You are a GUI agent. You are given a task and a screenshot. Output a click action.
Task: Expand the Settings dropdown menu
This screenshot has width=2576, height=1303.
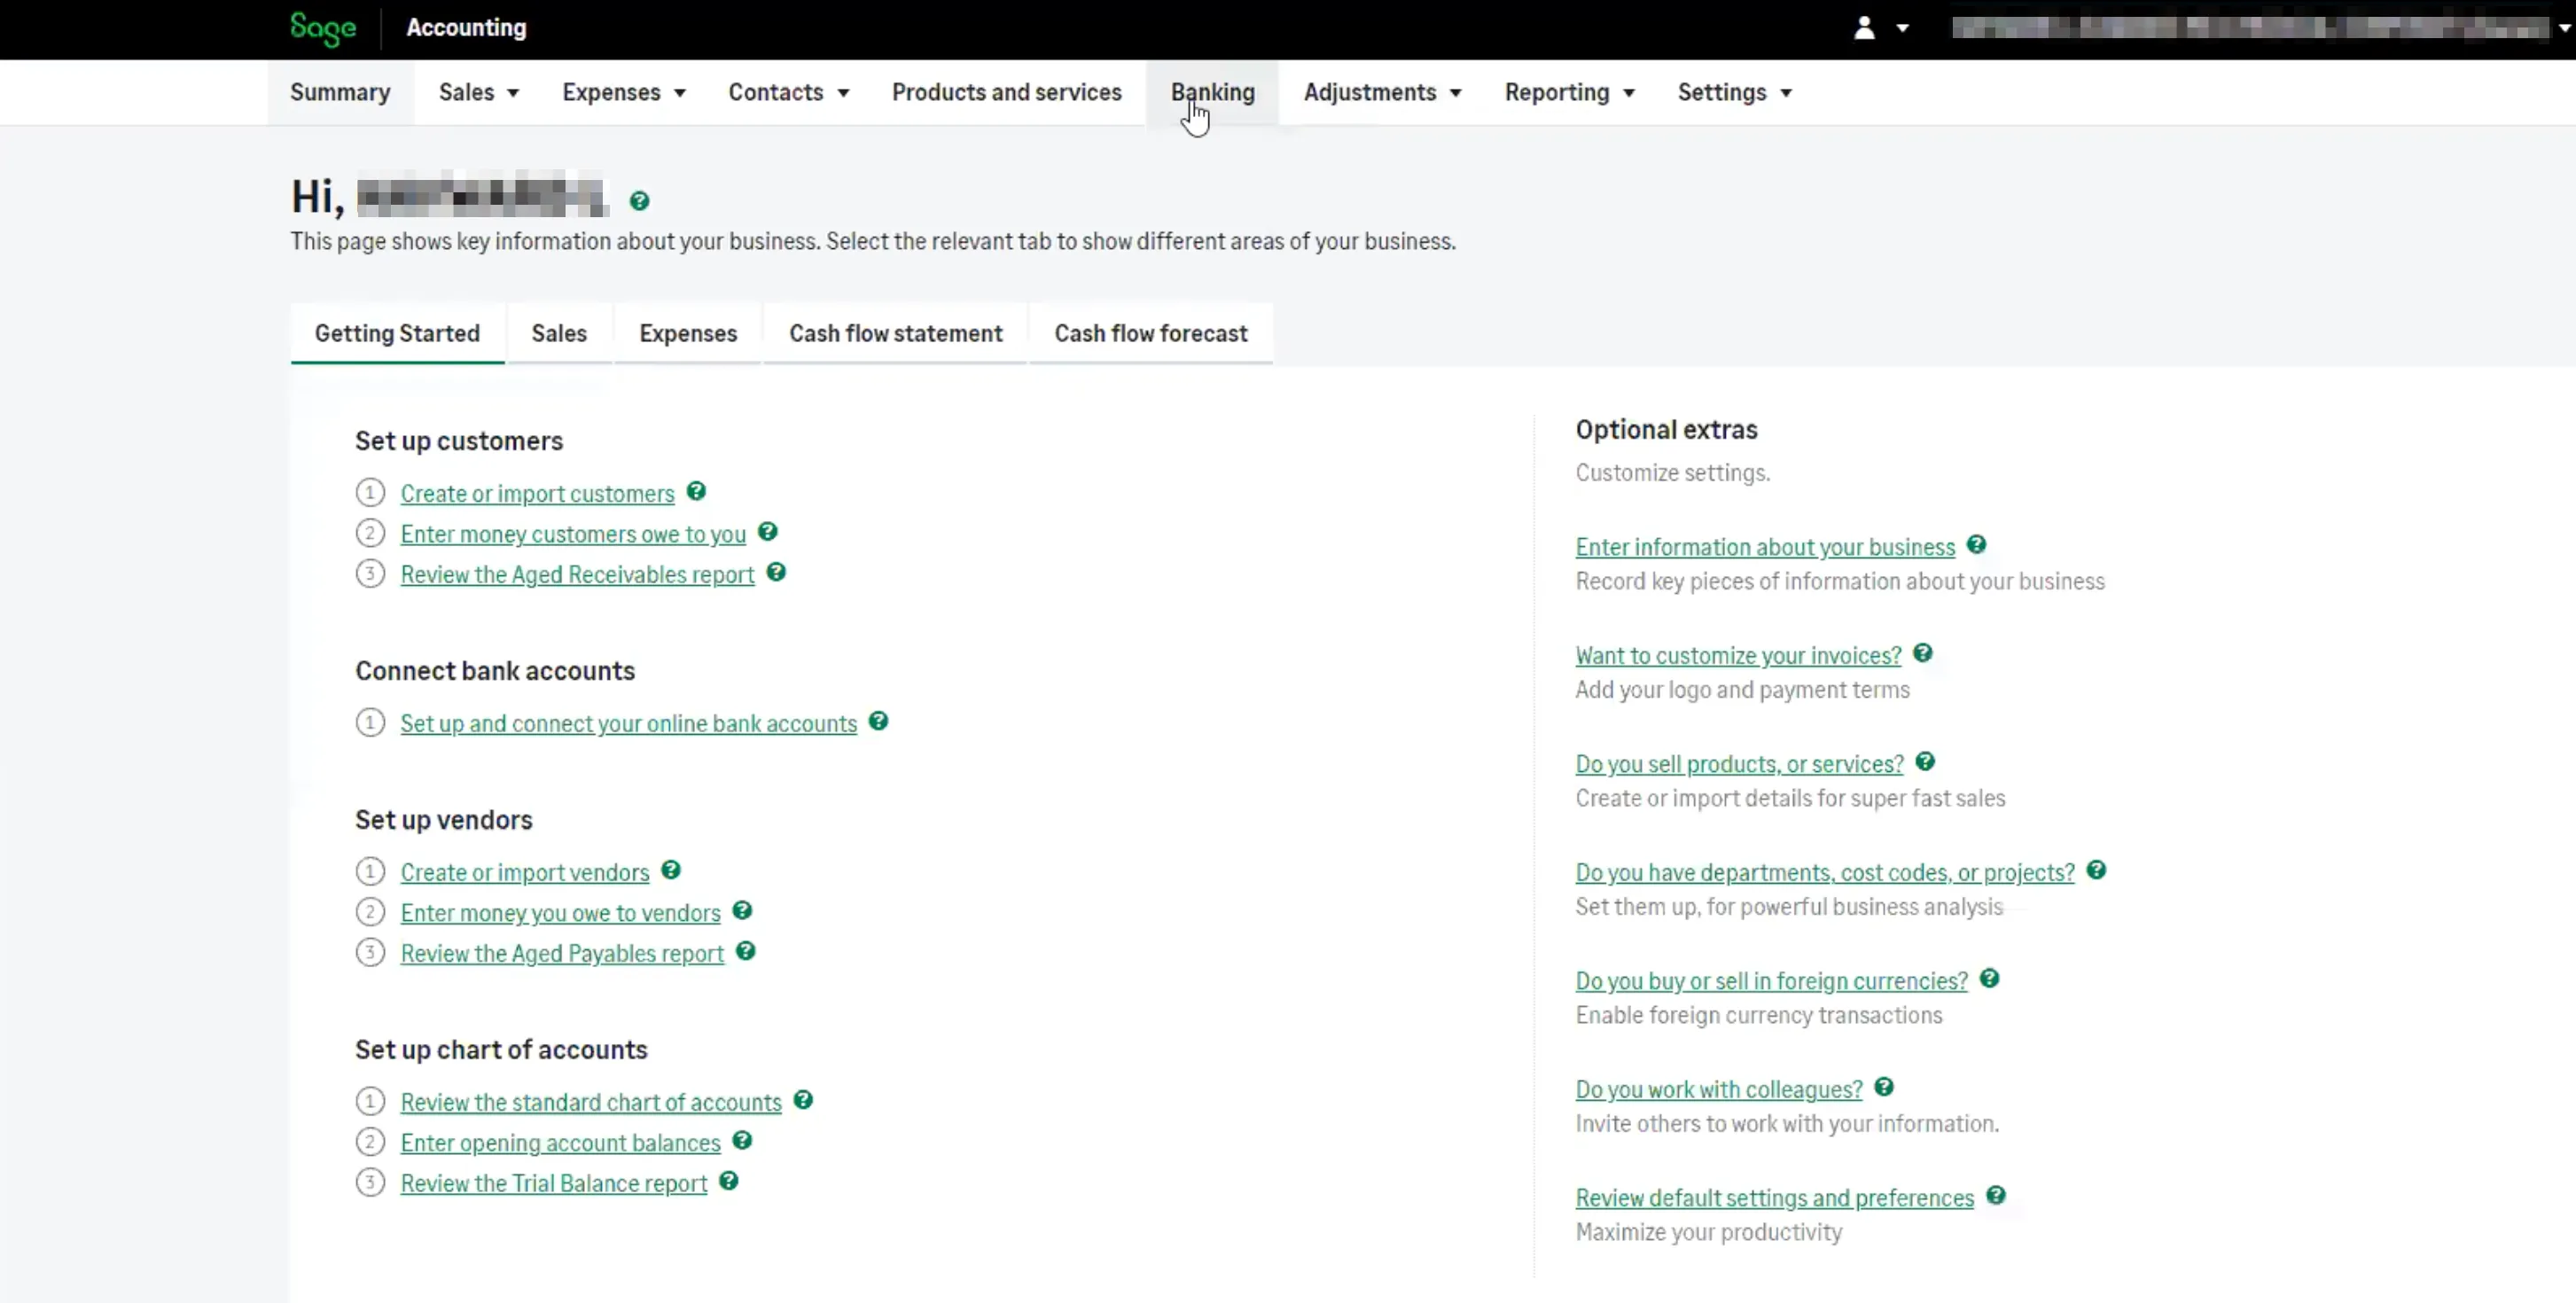(x=1734, y=92)
